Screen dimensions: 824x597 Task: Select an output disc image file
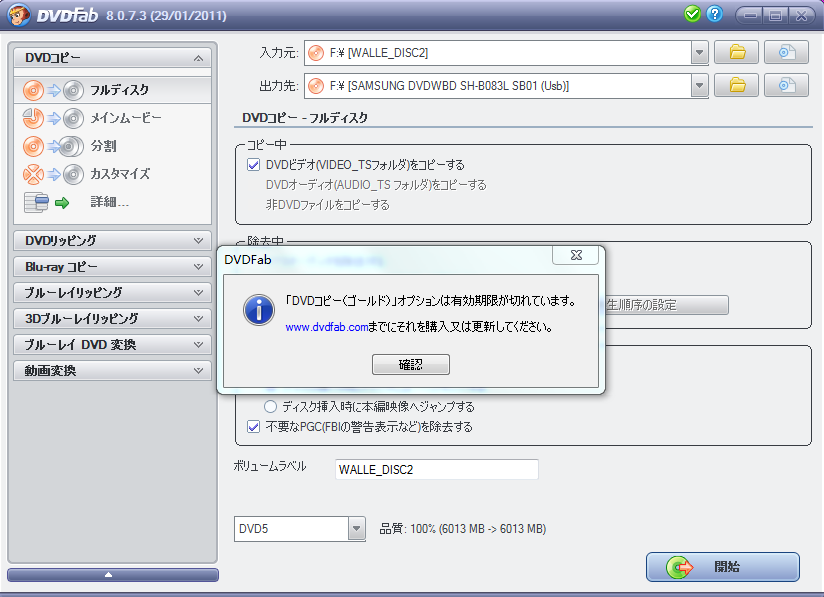coord(786,85)
